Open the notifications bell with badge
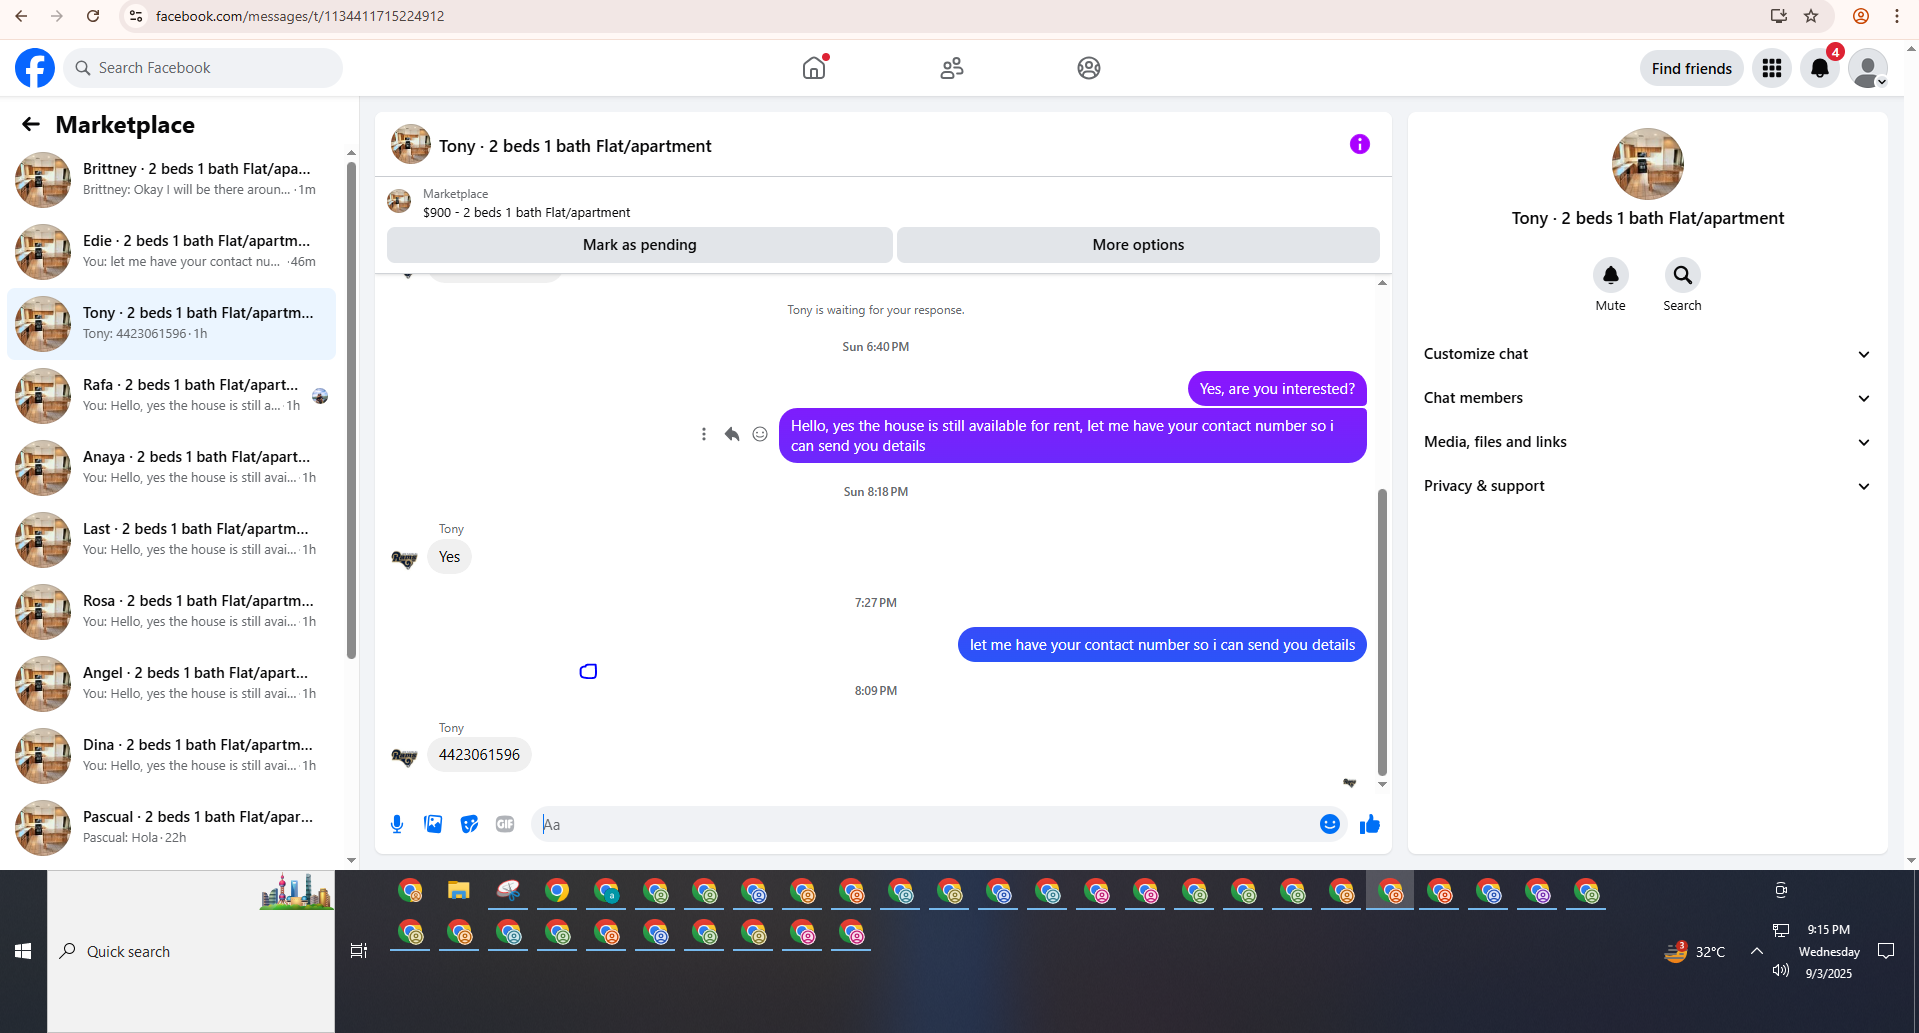Image resolution: width=1919 pixels, height=1033 pixels. coord(1819,68)
